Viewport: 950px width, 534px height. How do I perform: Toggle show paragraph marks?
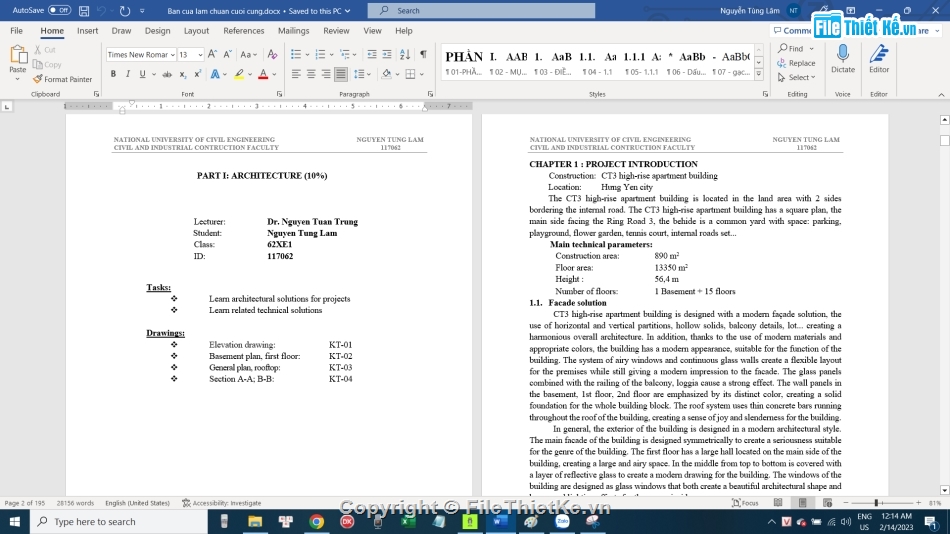pos(424,55)
